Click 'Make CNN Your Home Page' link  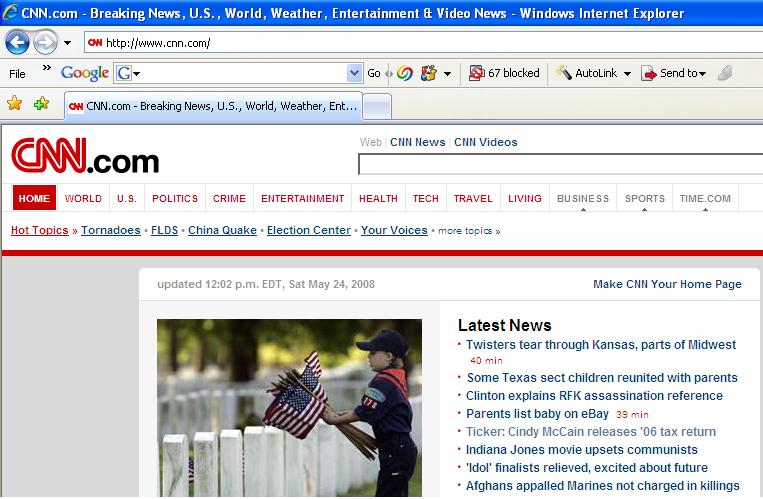click(667, 284)
